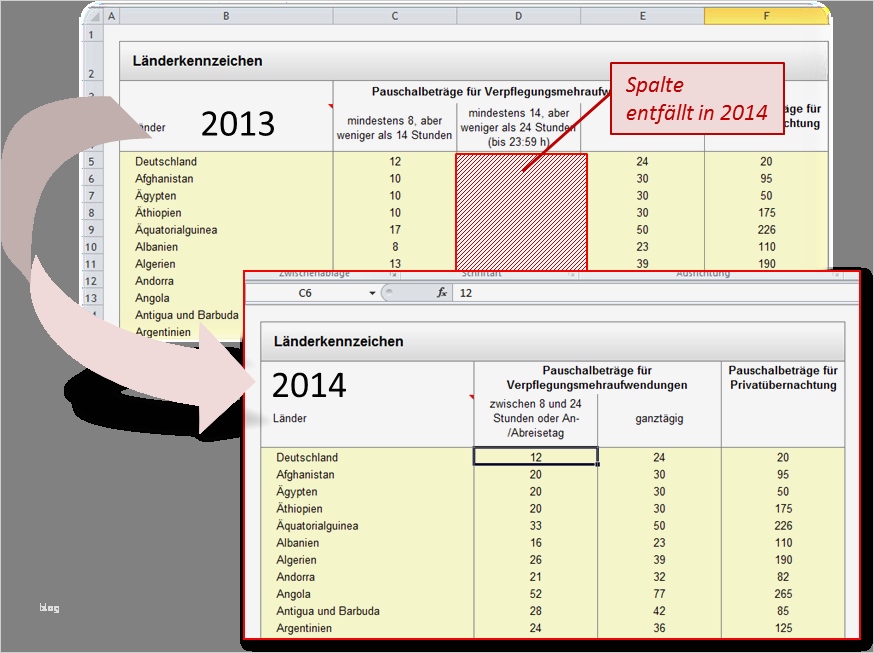Click the Select All corner triangle

[96, 16]
